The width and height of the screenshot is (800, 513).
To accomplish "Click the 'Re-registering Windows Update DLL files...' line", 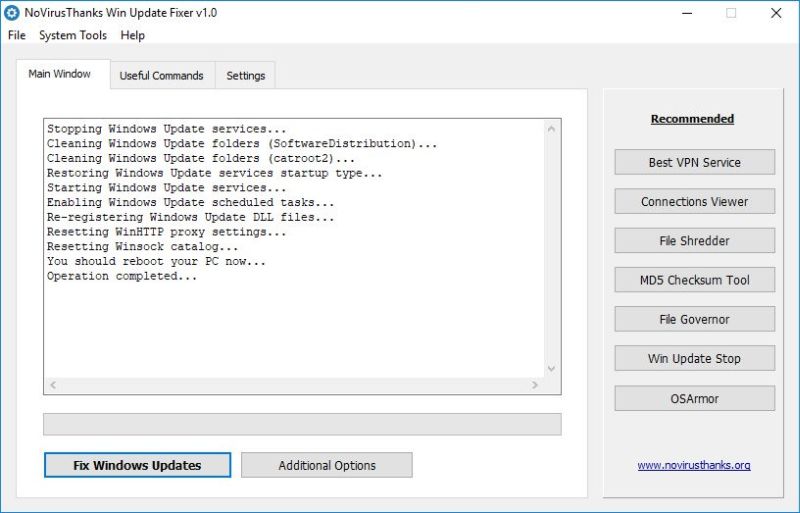I will (190, 217).
